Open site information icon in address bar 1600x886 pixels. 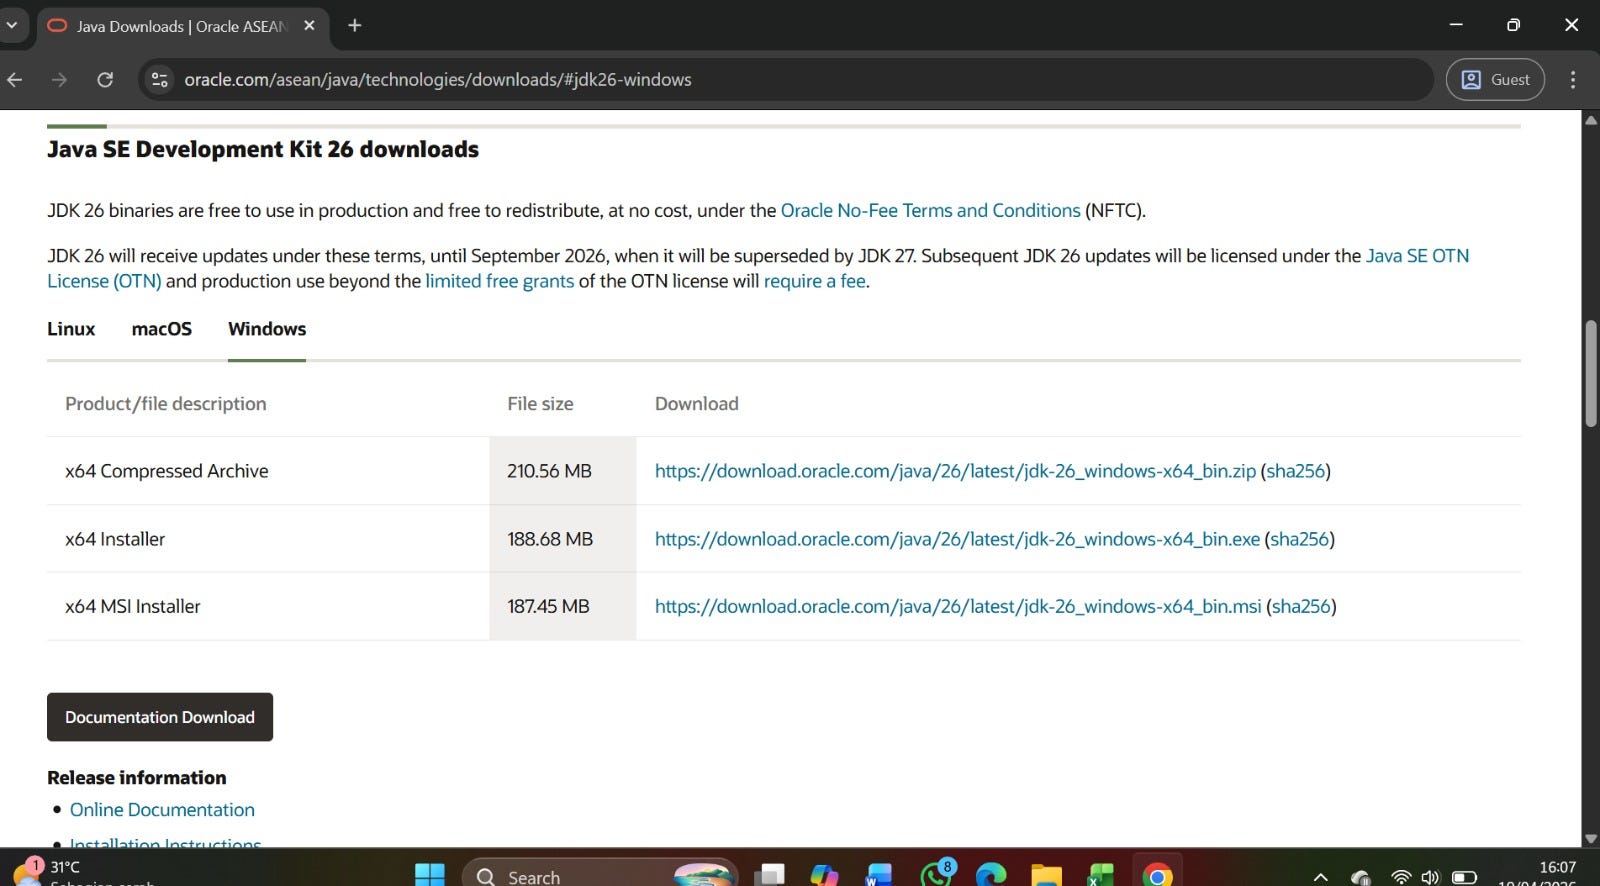tap(160, 80)
